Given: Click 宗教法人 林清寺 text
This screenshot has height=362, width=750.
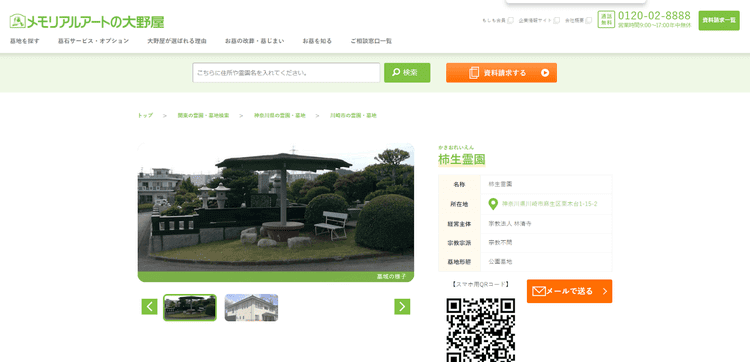Looking at the screenshot, I should point(510,223).
